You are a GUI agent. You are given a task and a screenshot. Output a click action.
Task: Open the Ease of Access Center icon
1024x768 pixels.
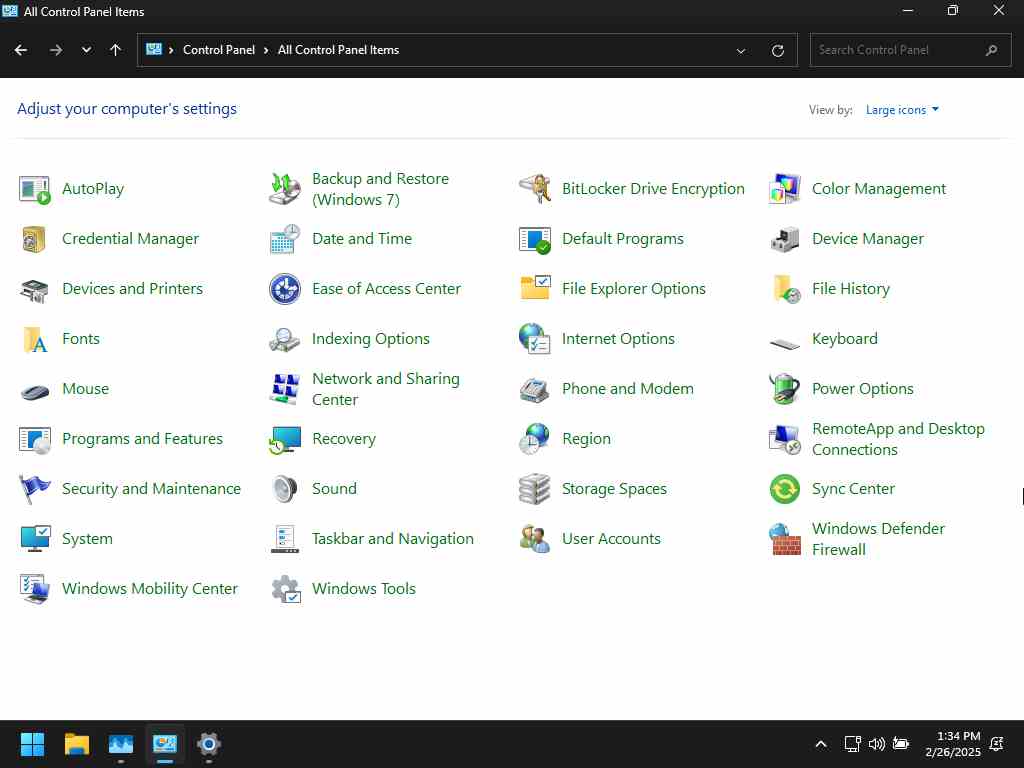[285, 289]
